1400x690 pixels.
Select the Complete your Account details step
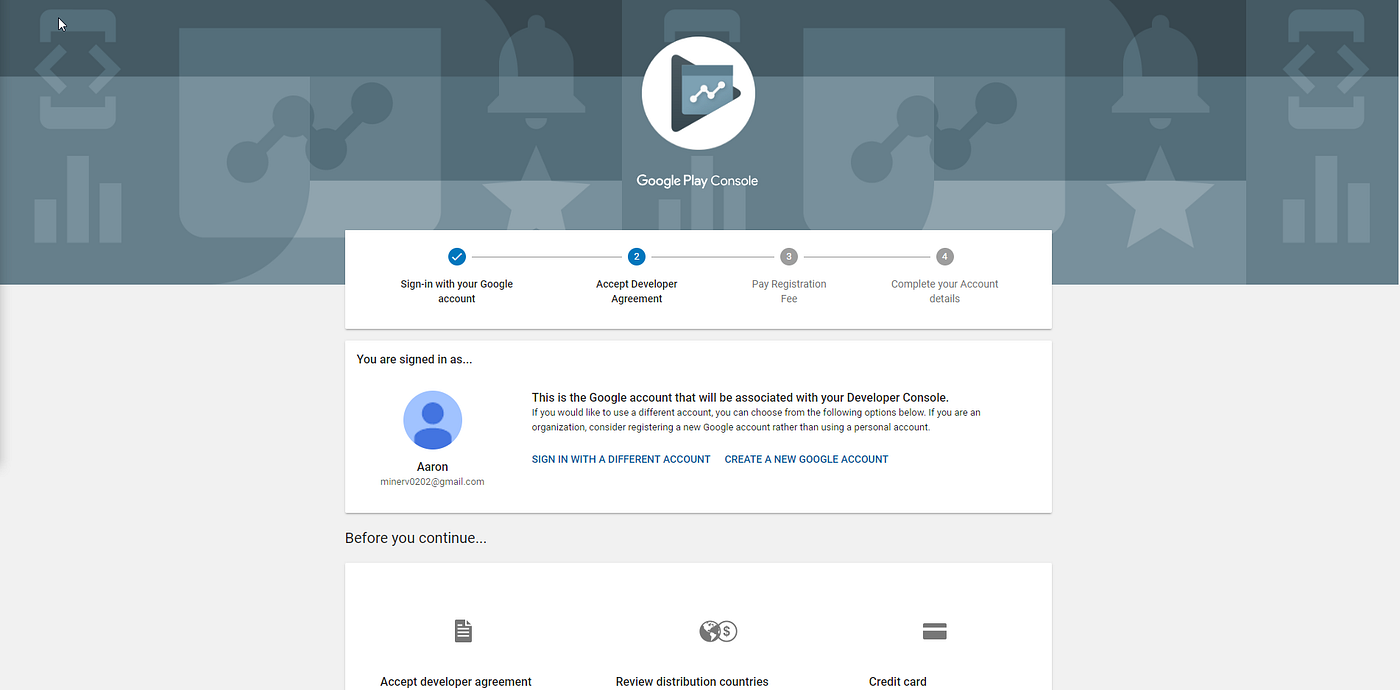coord(945,291)
